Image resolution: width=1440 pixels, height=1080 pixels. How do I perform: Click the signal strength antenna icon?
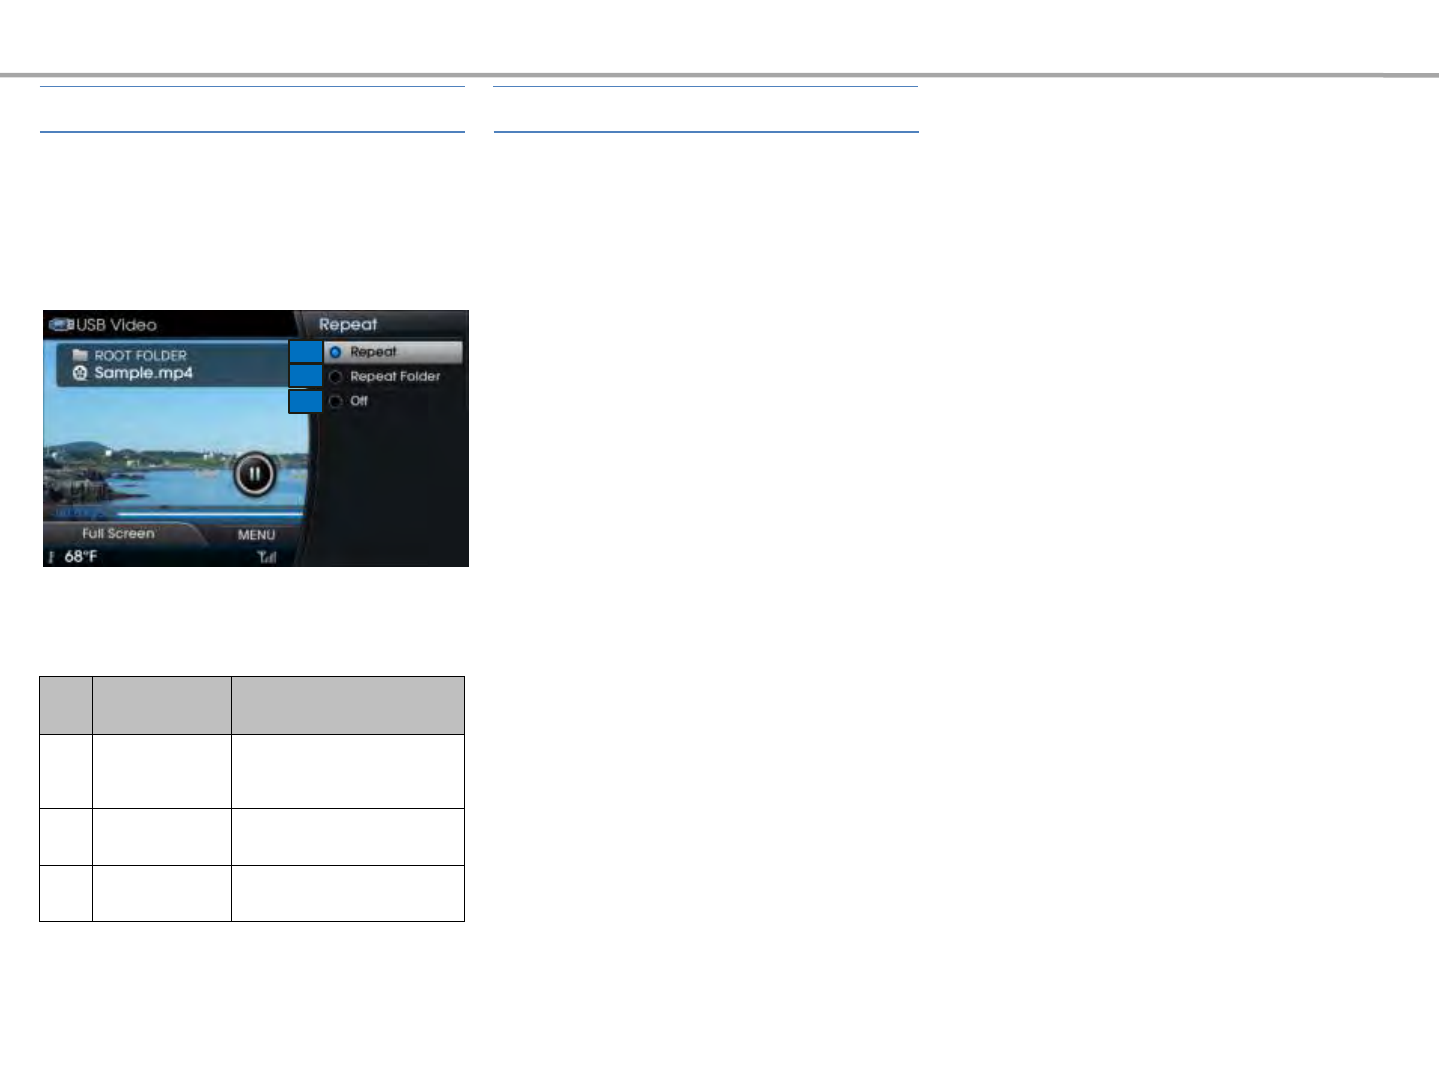[266, 557]
